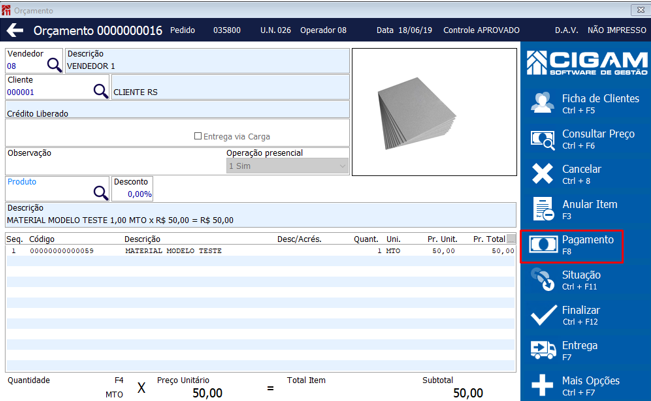Toggle Entrega via Carga checkbox
651x401 pixels.
pyautogui.click(x=198, y=136)
